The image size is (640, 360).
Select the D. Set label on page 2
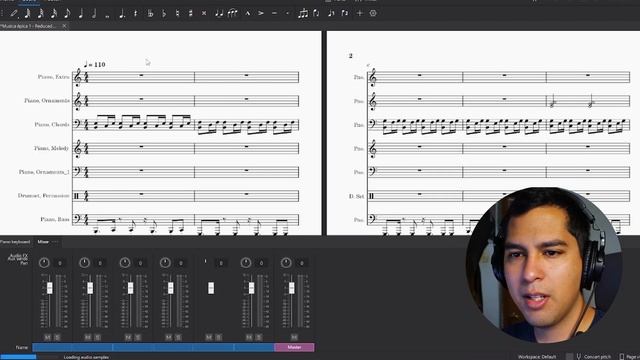click(356, 196)
